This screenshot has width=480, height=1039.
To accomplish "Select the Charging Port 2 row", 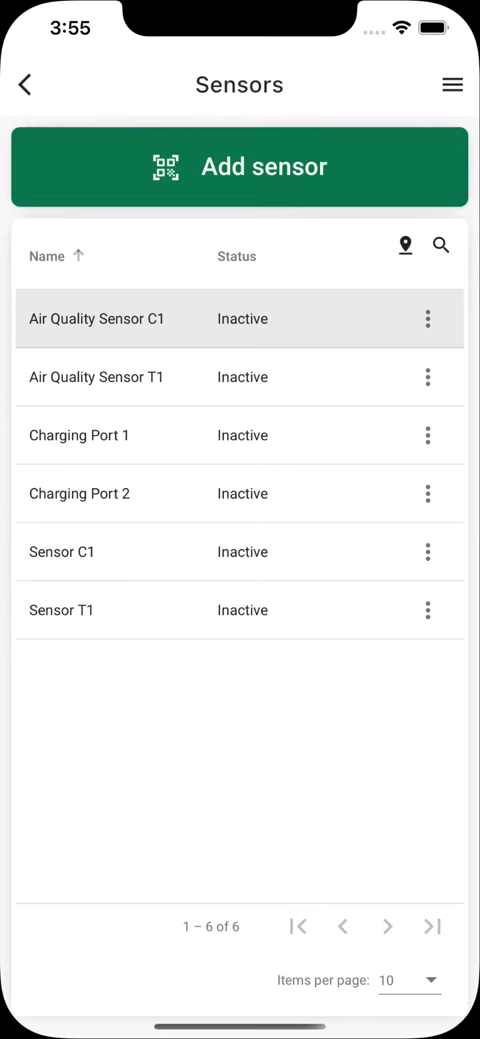I will pyautogui.click(x=240, y=494).
